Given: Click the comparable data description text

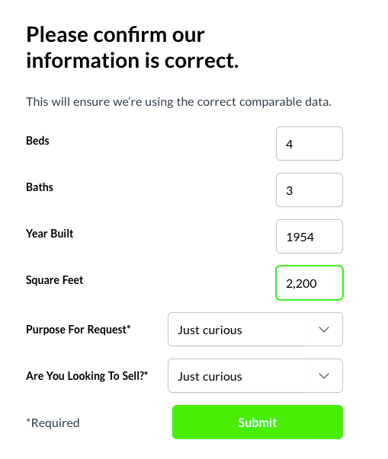Looking at the screenshot, I should [x=179, y=102].
